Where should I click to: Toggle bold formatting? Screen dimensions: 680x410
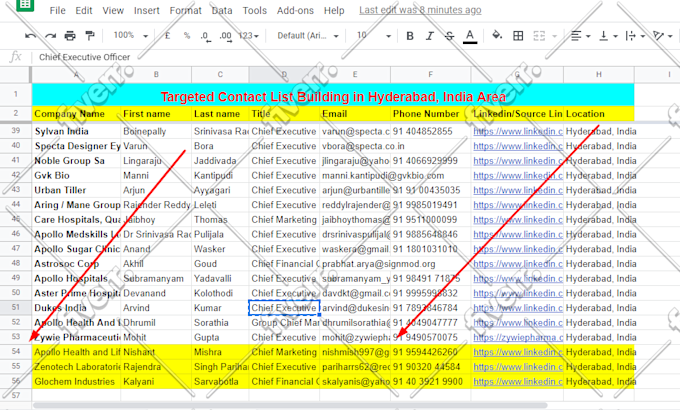tap(409, 36)
